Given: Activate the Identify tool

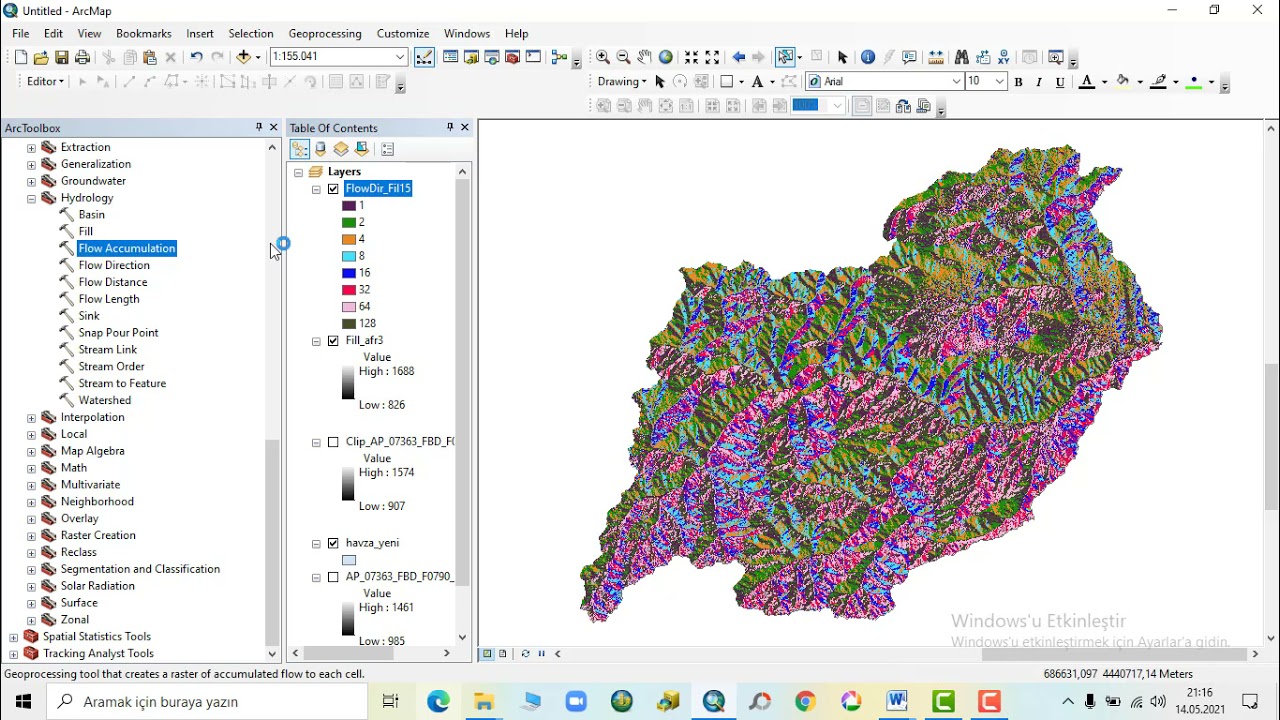Looking at the screenshot, I should click(x=868, y=58).
